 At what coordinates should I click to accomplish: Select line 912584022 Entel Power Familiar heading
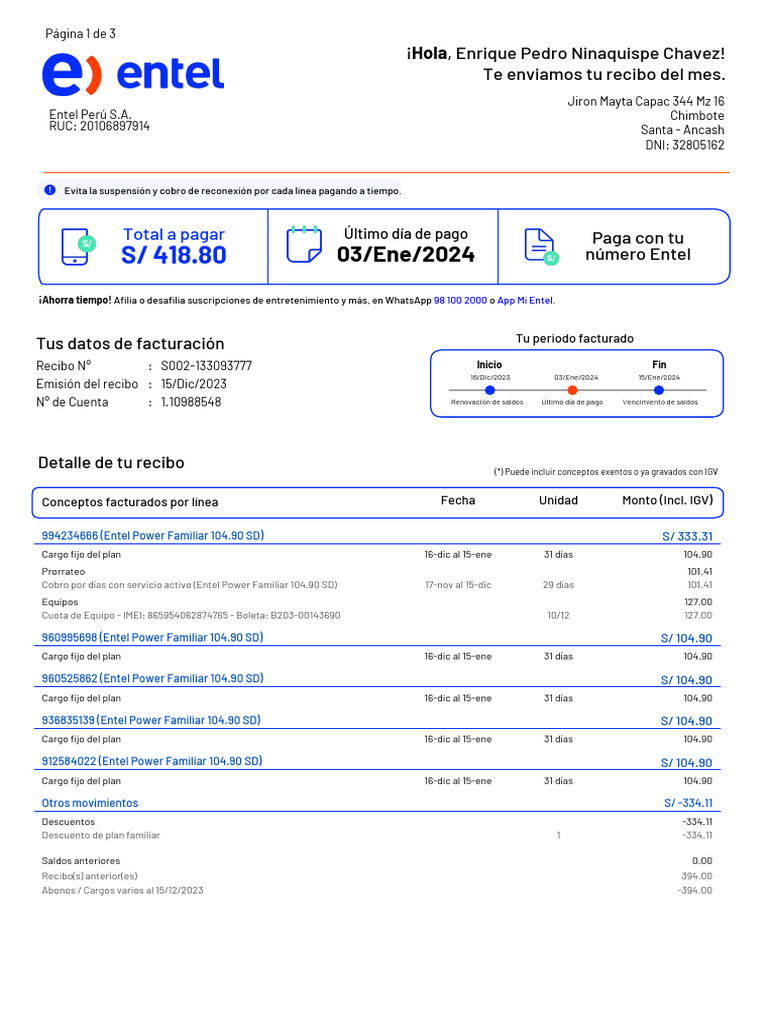(152, 761)
